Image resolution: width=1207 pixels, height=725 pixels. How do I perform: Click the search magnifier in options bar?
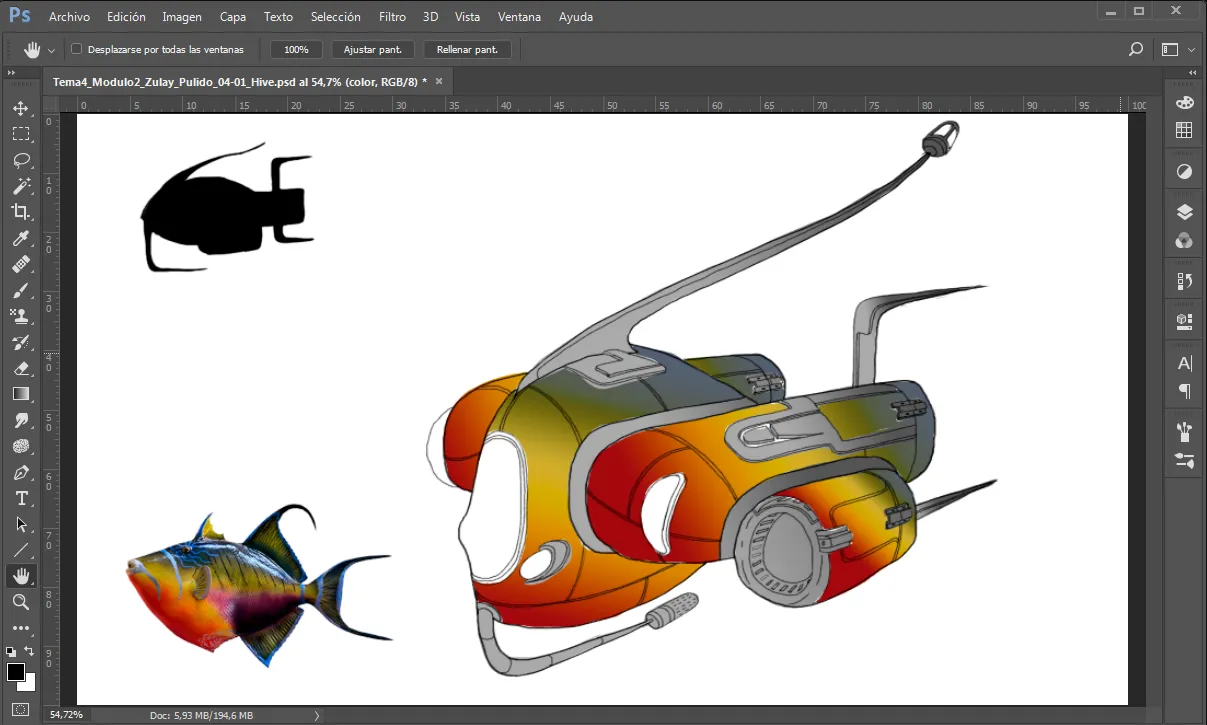pos(1136,49)
